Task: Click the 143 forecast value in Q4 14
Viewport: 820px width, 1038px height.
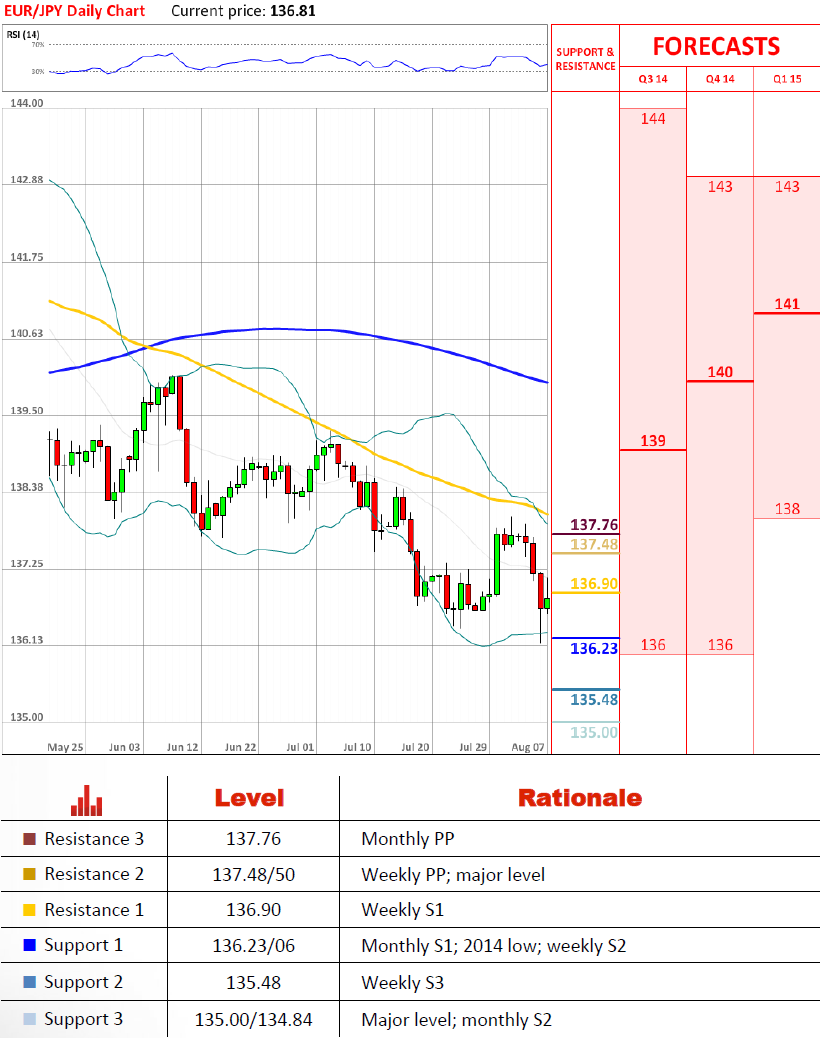Action: (720, 187)
